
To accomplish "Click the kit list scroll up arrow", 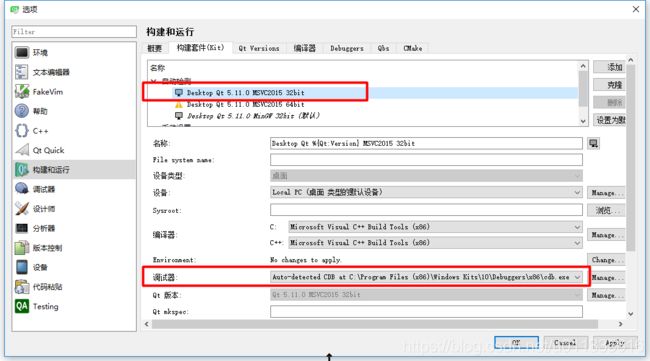I will 583,66.
